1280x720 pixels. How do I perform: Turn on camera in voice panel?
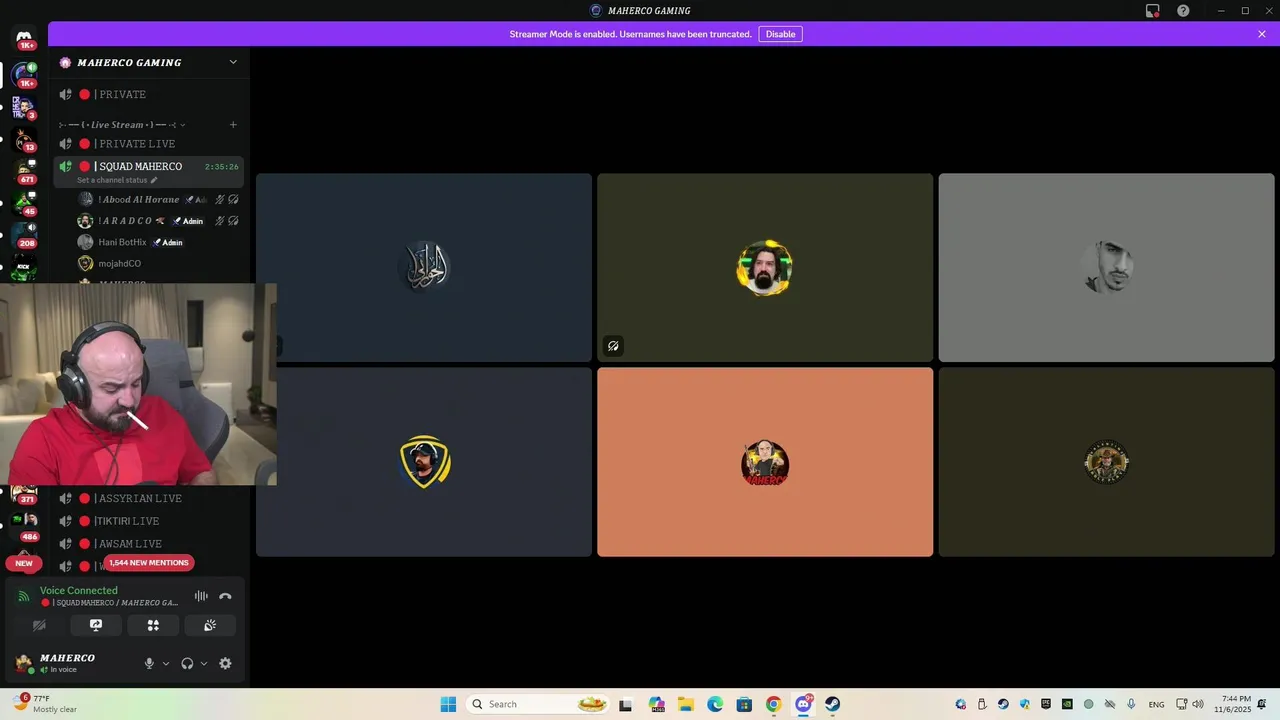39,625
